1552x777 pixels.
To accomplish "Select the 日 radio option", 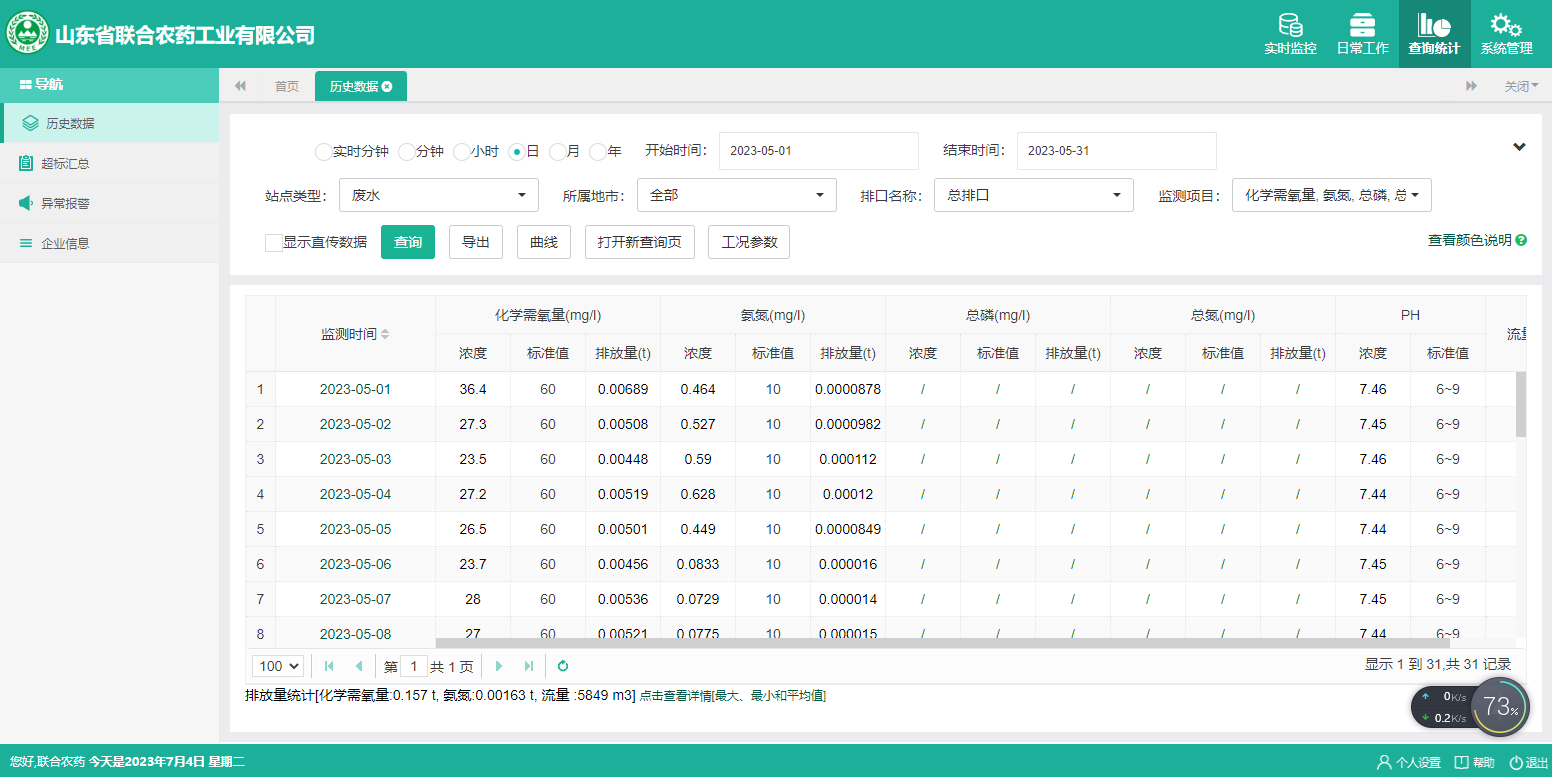I will point(516,152).
